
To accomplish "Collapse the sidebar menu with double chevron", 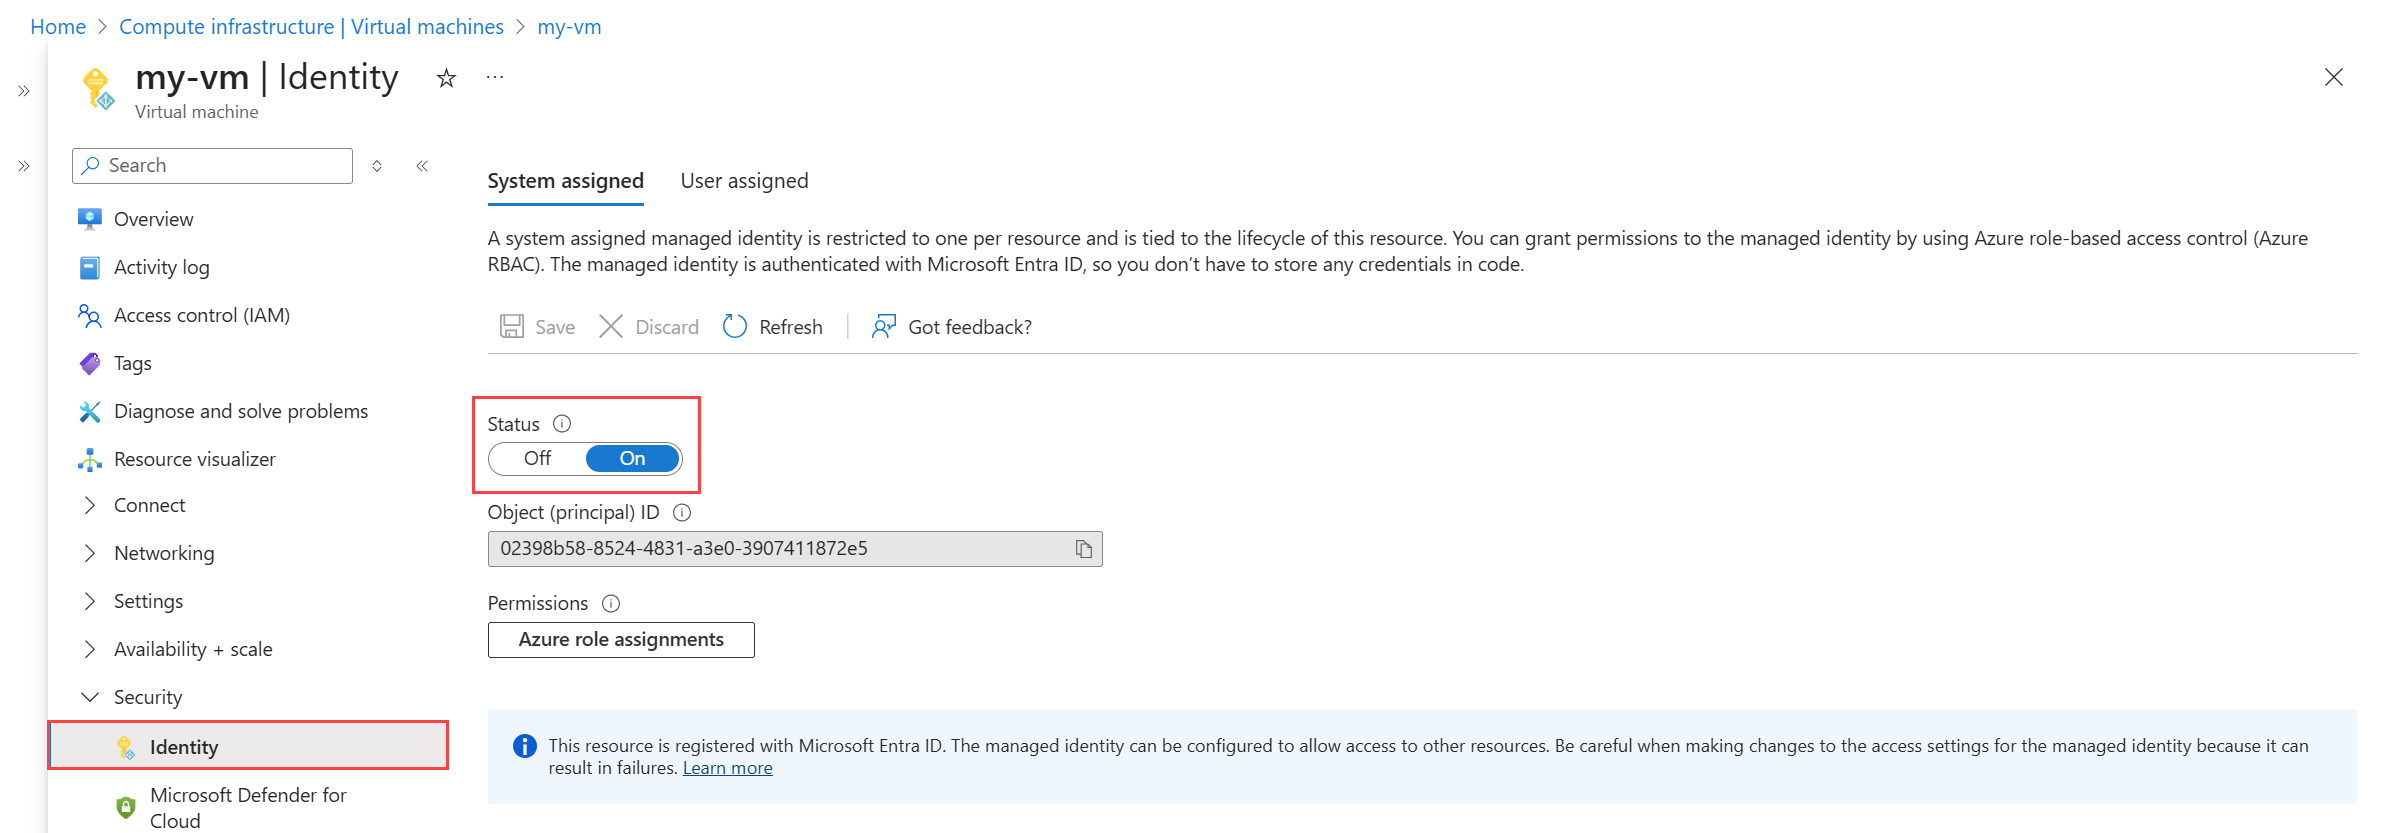I will [x=422, y=166].
